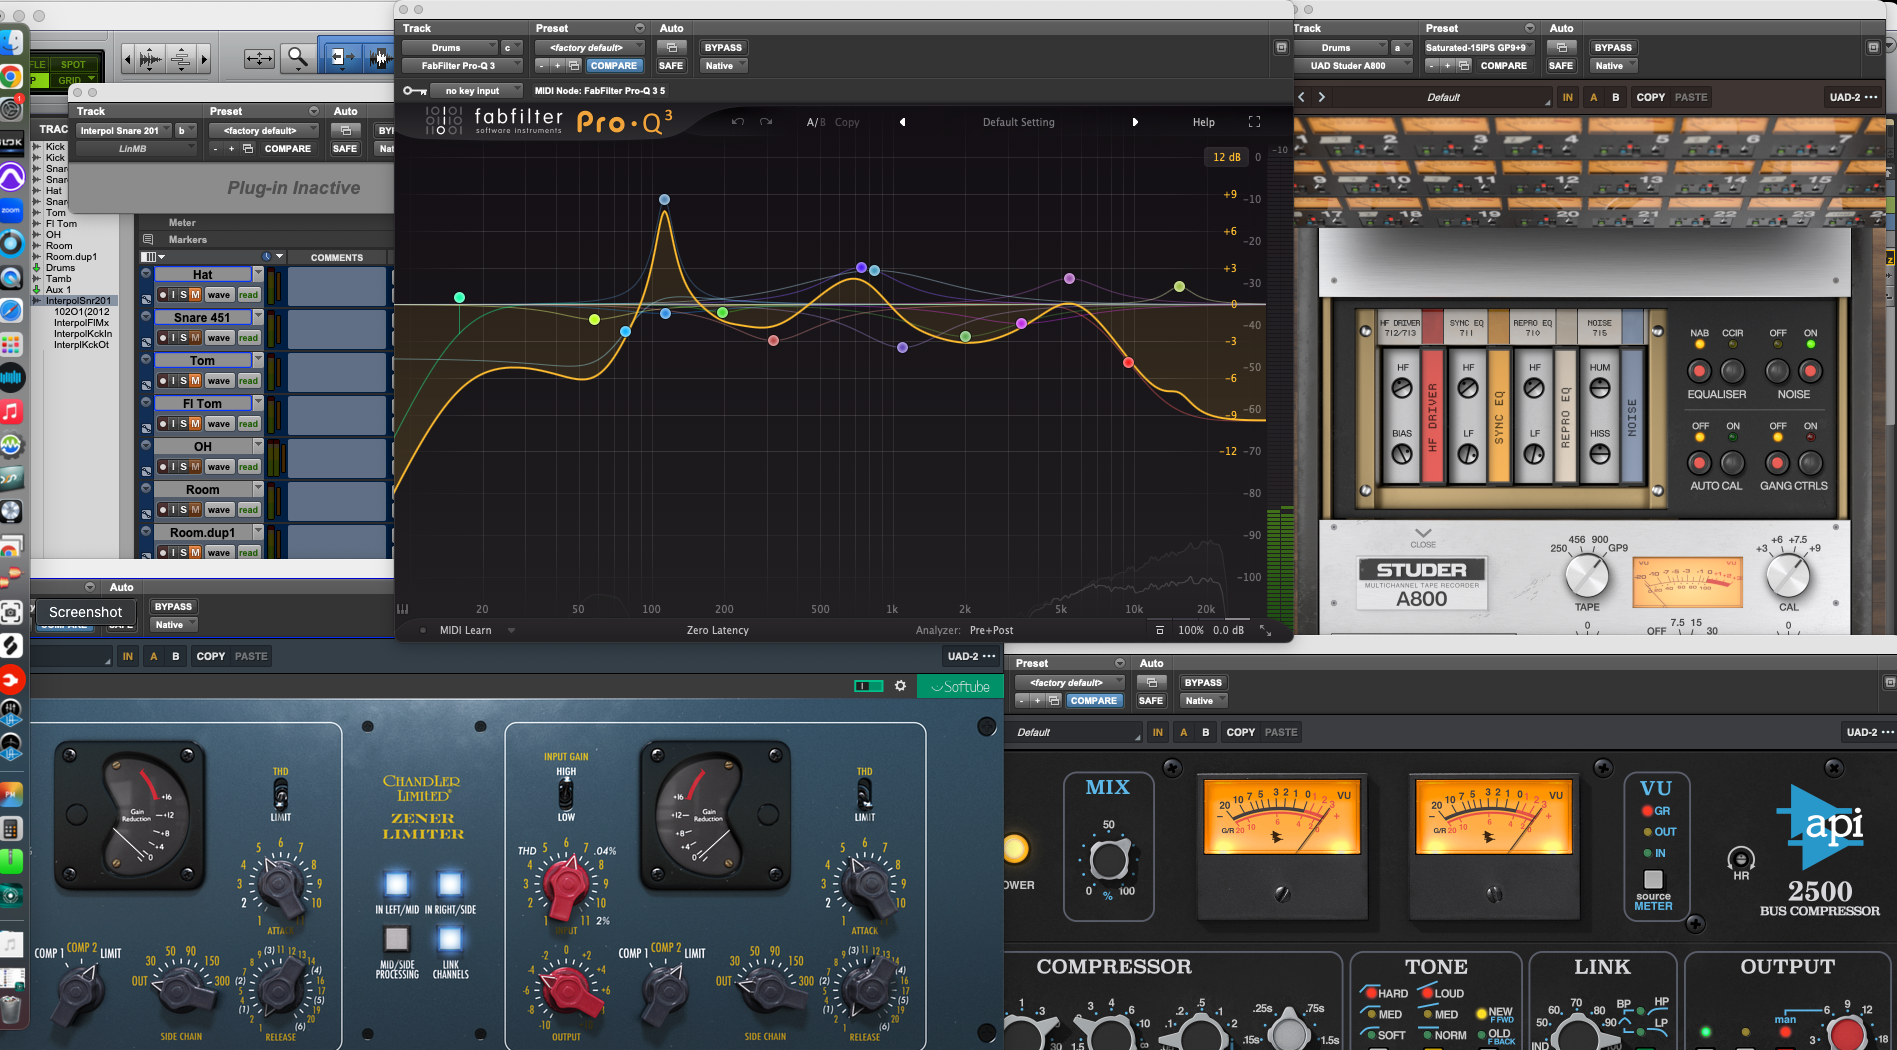Click the undo arrow in FabFilter Pro-Q 3
The image size is (1897, 1050).
[x=738, y=122]
